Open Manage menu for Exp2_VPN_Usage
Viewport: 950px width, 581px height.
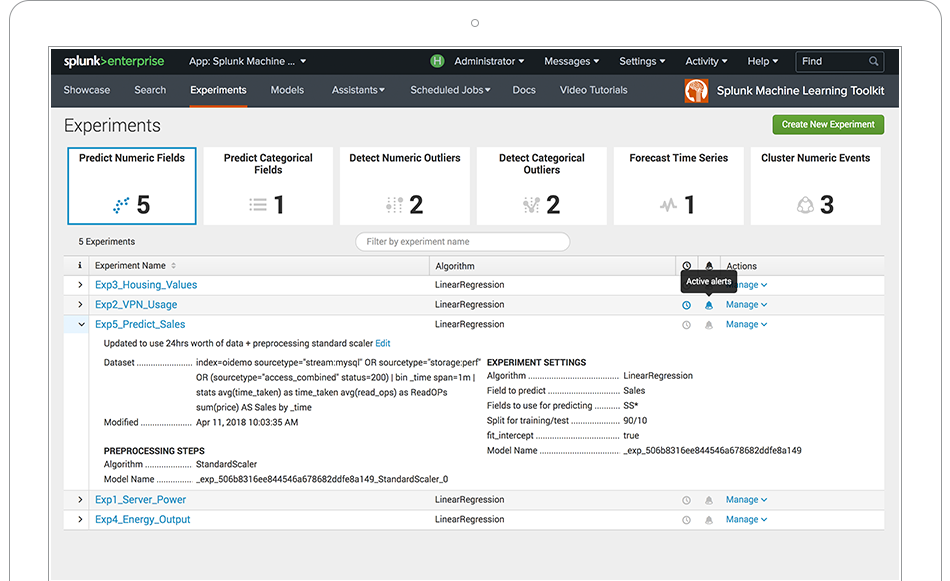point(746,305)
